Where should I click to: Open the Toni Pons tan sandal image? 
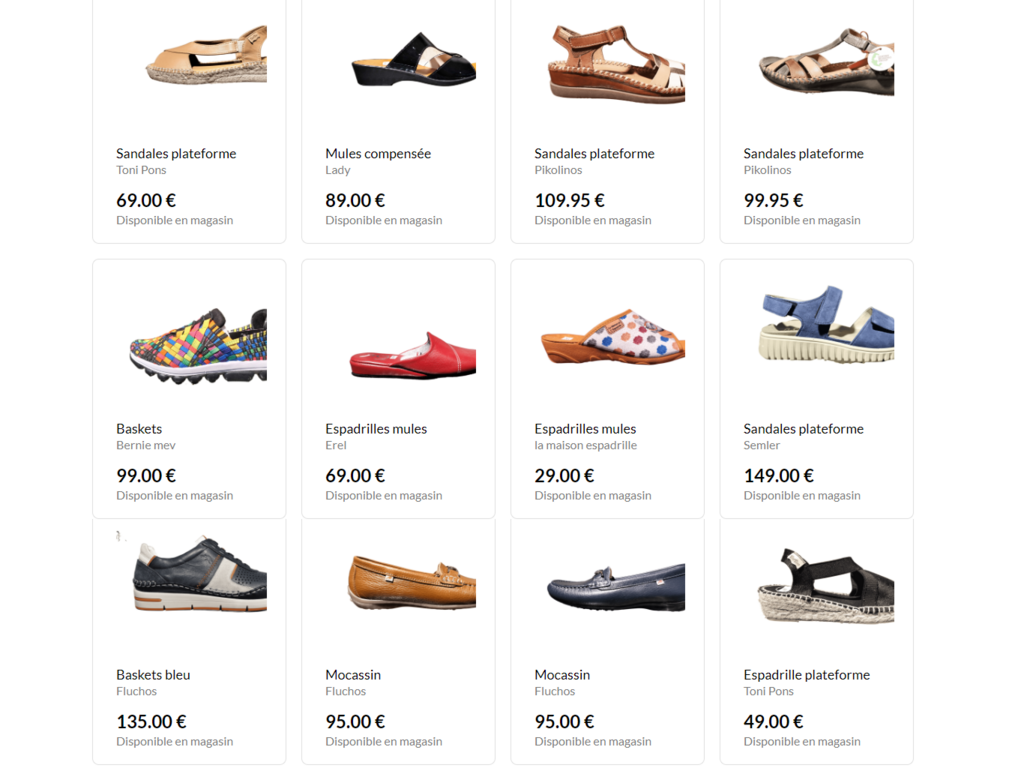click(206, 55)
